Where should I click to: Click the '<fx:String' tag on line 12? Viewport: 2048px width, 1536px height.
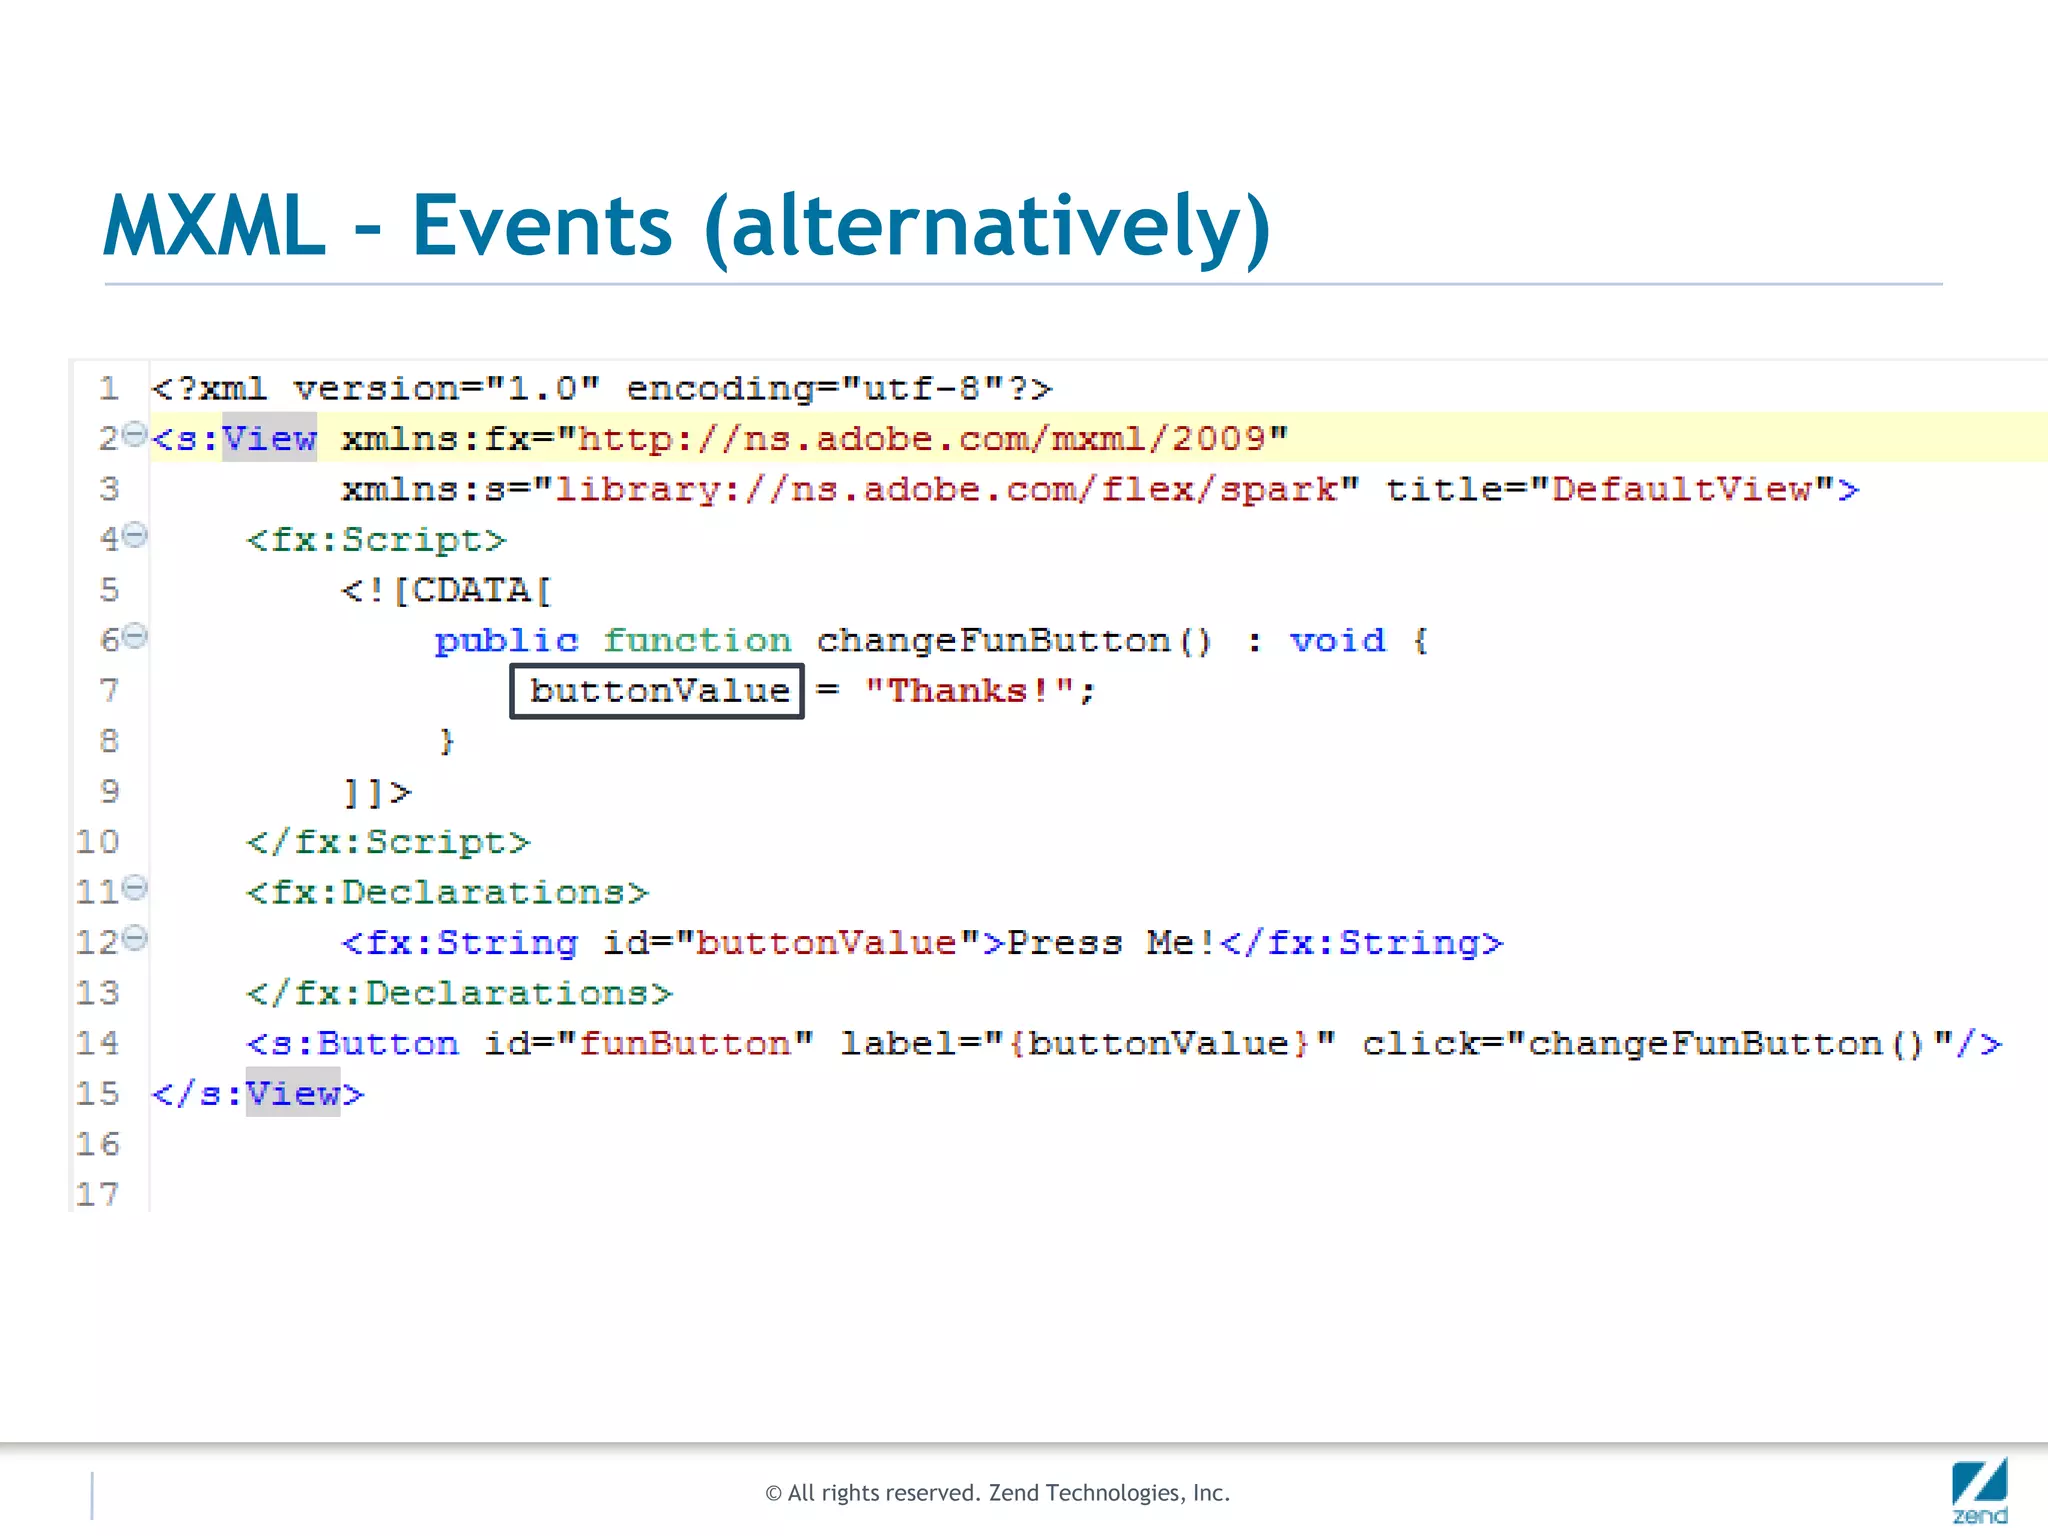[x=459, y=942]
